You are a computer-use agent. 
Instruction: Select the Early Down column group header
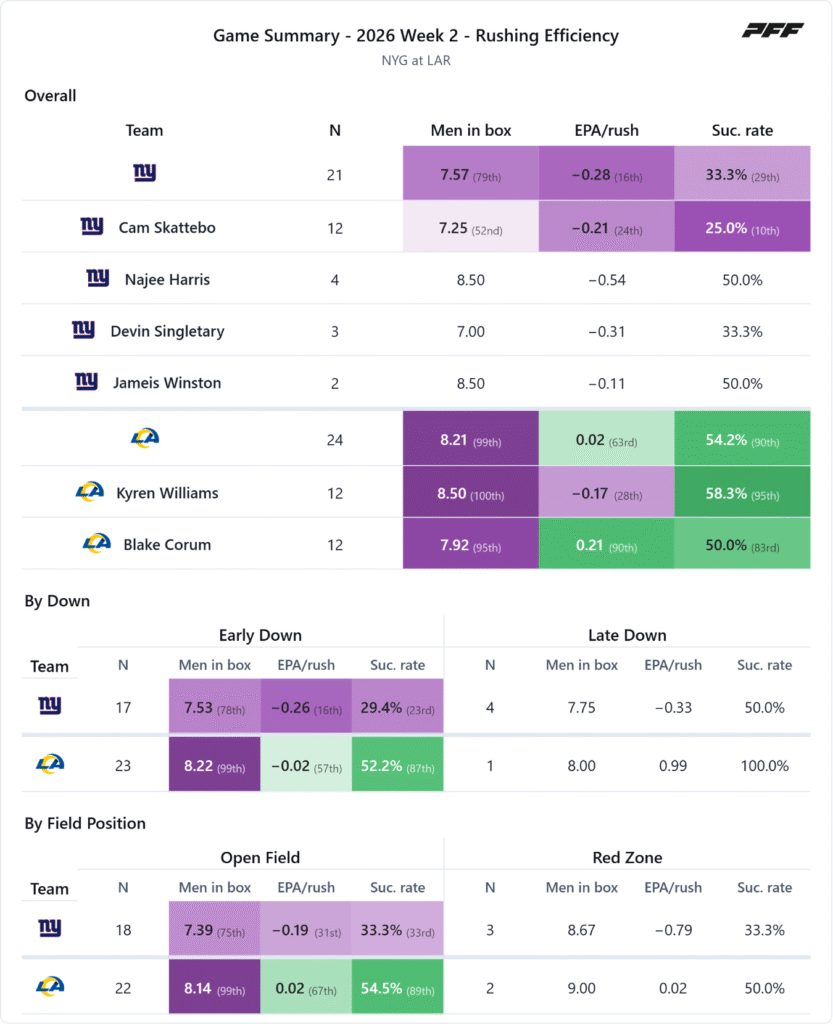point(260,635)
